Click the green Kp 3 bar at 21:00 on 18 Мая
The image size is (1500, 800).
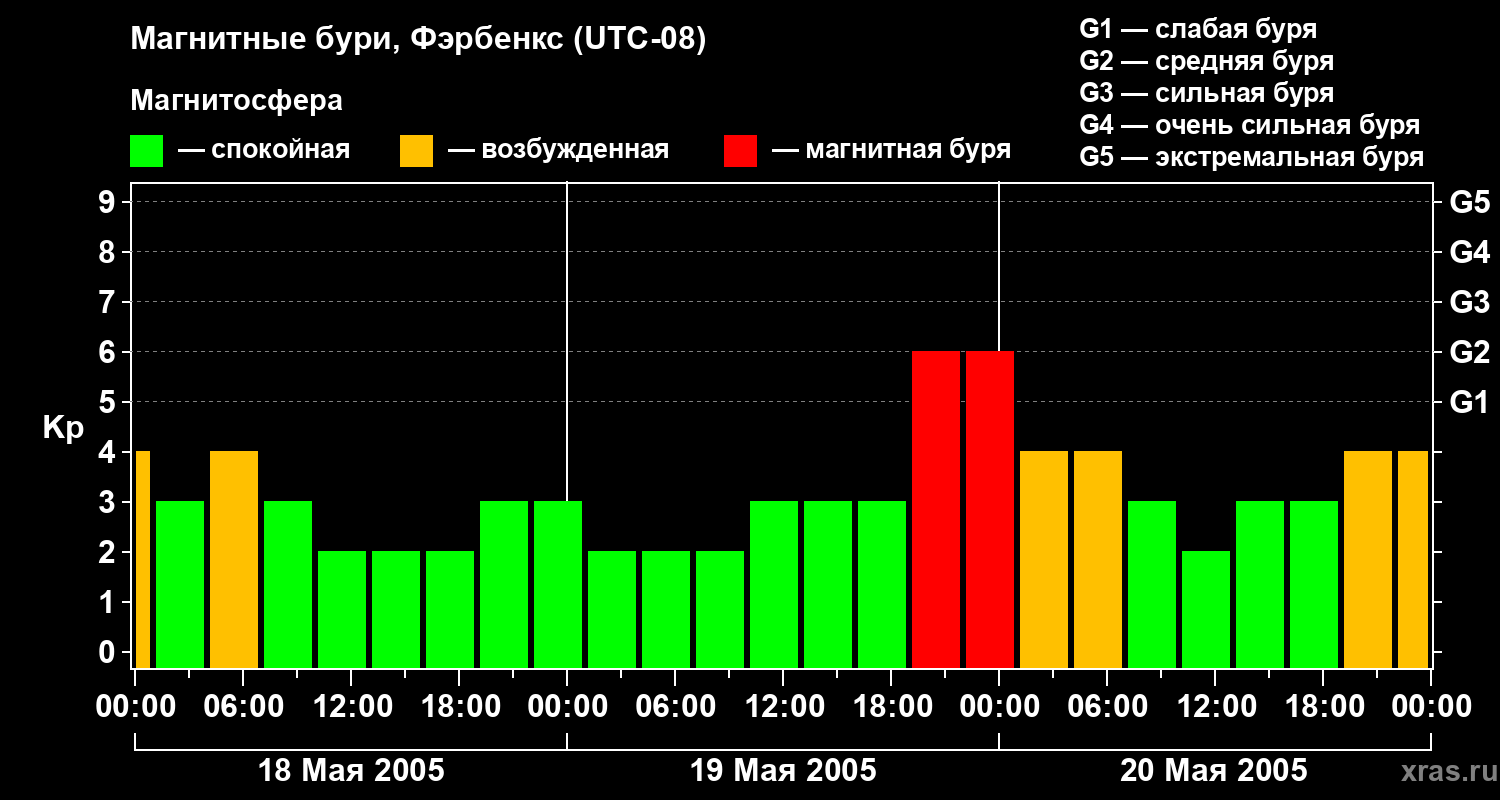click(504, 584)
